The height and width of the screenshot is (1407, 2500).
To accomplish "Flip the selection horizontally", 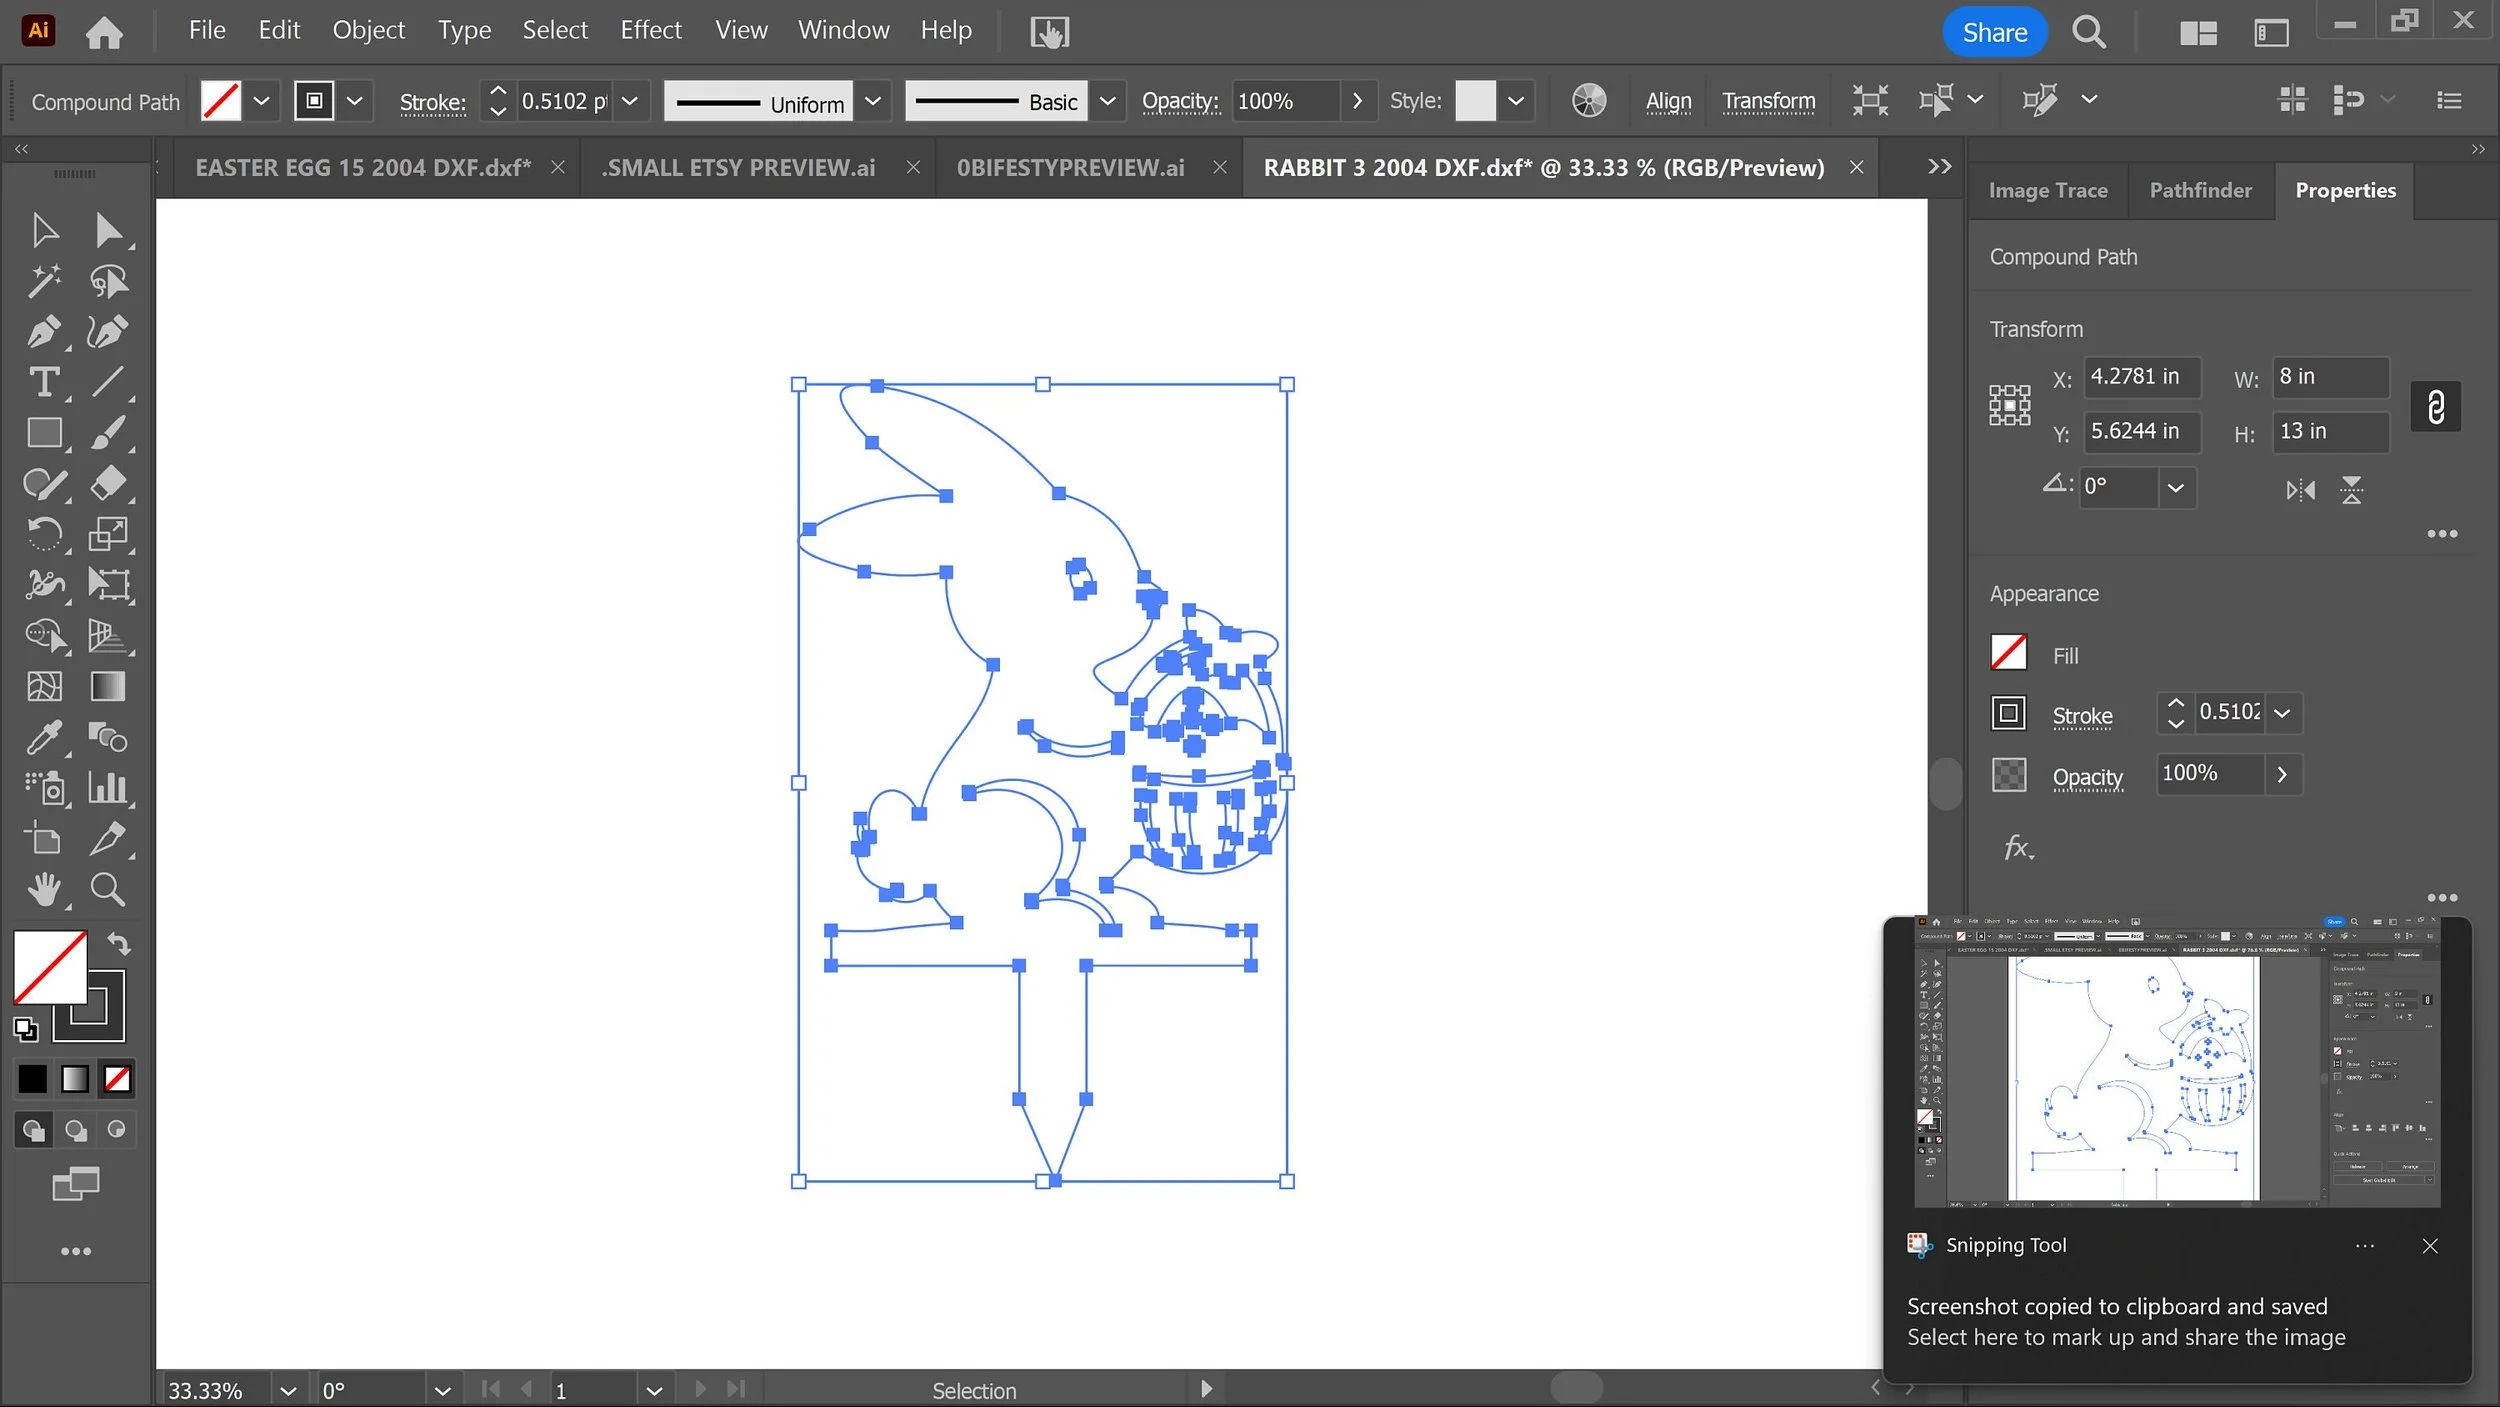I will tap(2300, 490).
